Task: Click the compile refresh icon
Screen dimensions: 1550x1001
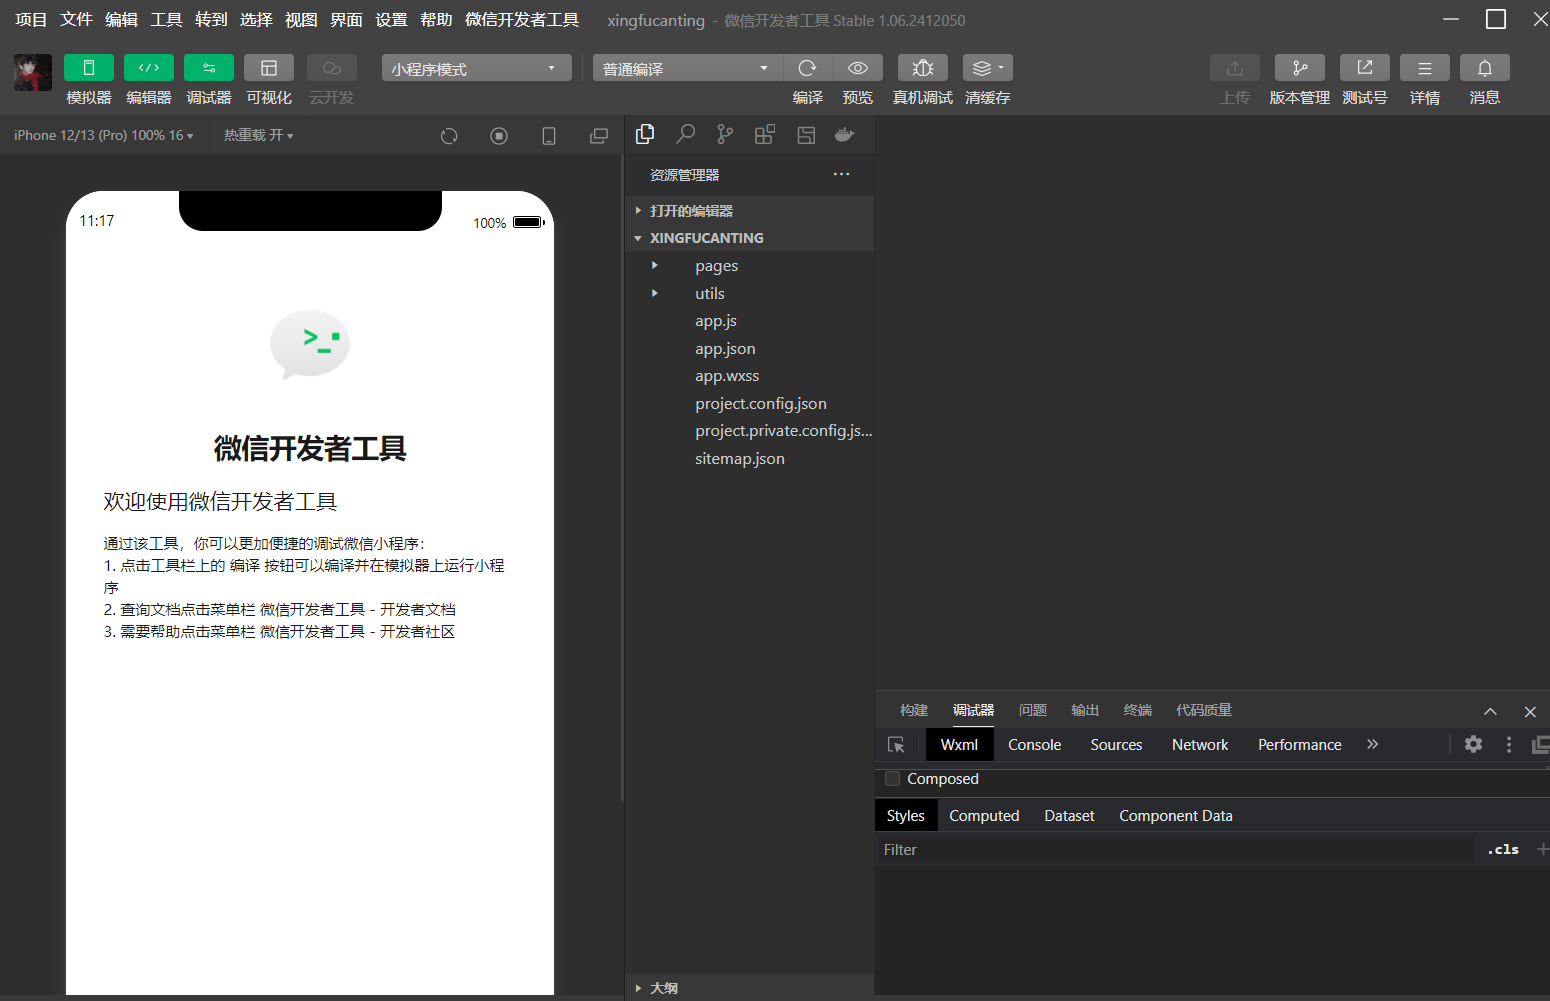Action: pyautogui.click(x=808, y=67)
